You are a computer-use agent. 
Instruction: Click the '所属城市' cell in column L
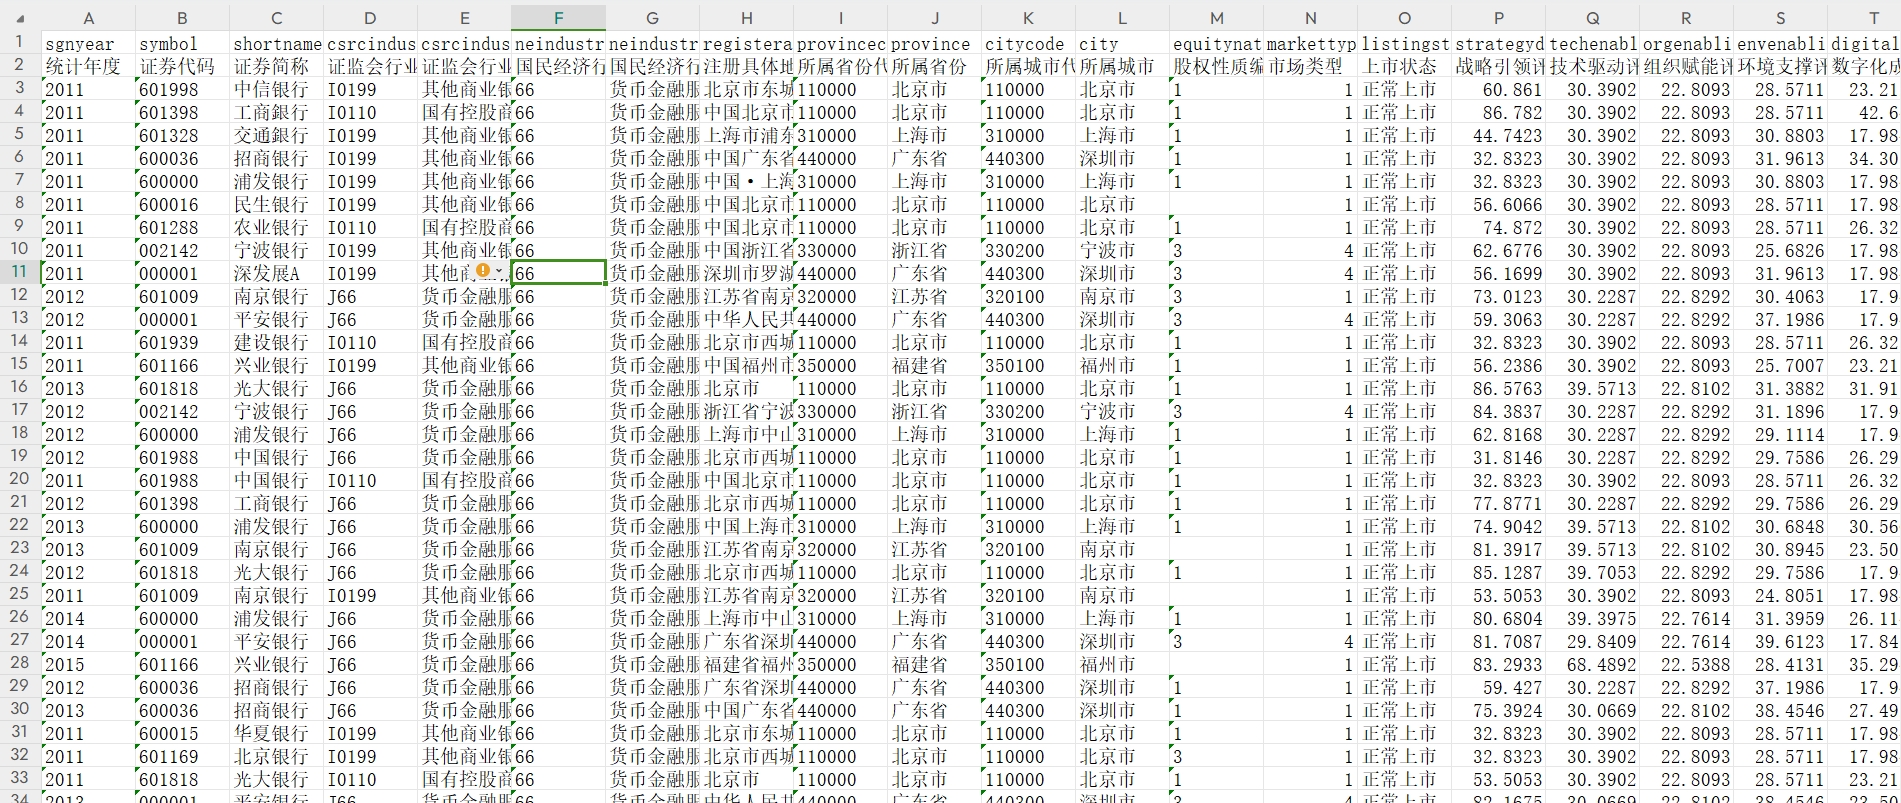click(x=1122, y=66)
